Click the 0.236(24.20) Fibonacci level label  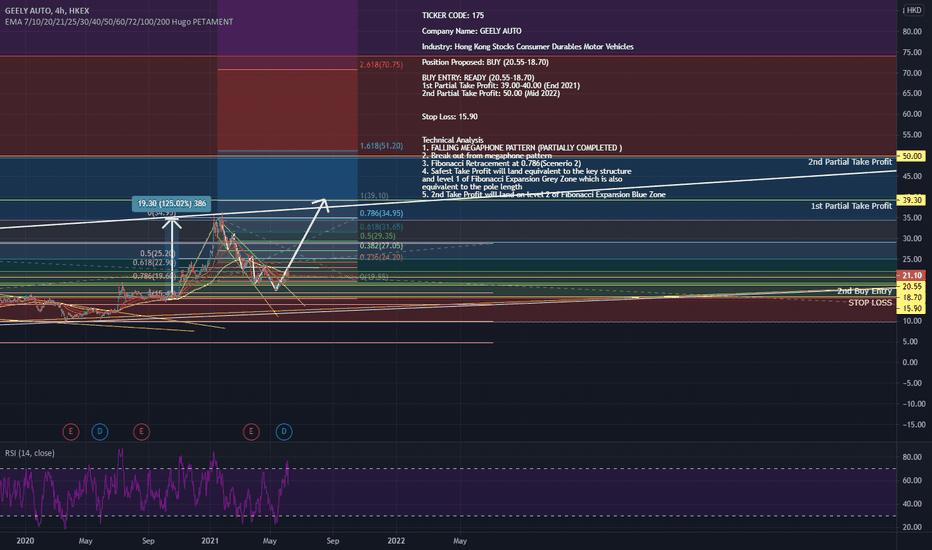click(381, 257)
